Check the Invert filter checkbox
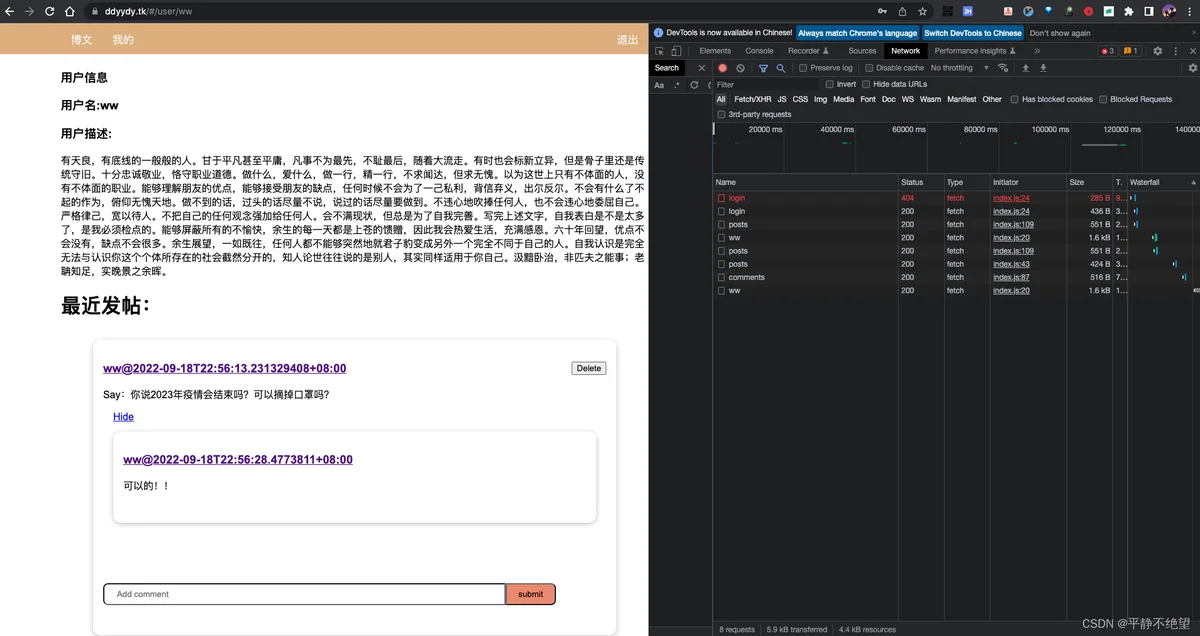Viewport: 1200px width, 636px height. point(830,85)
